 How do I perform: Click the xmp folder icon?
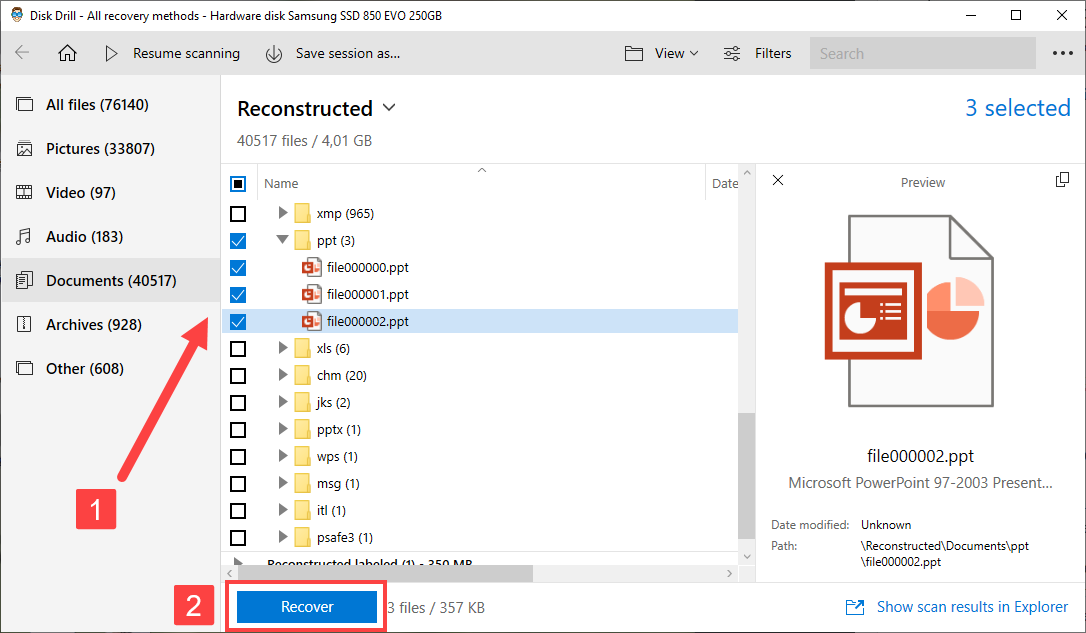pos(302,213)
